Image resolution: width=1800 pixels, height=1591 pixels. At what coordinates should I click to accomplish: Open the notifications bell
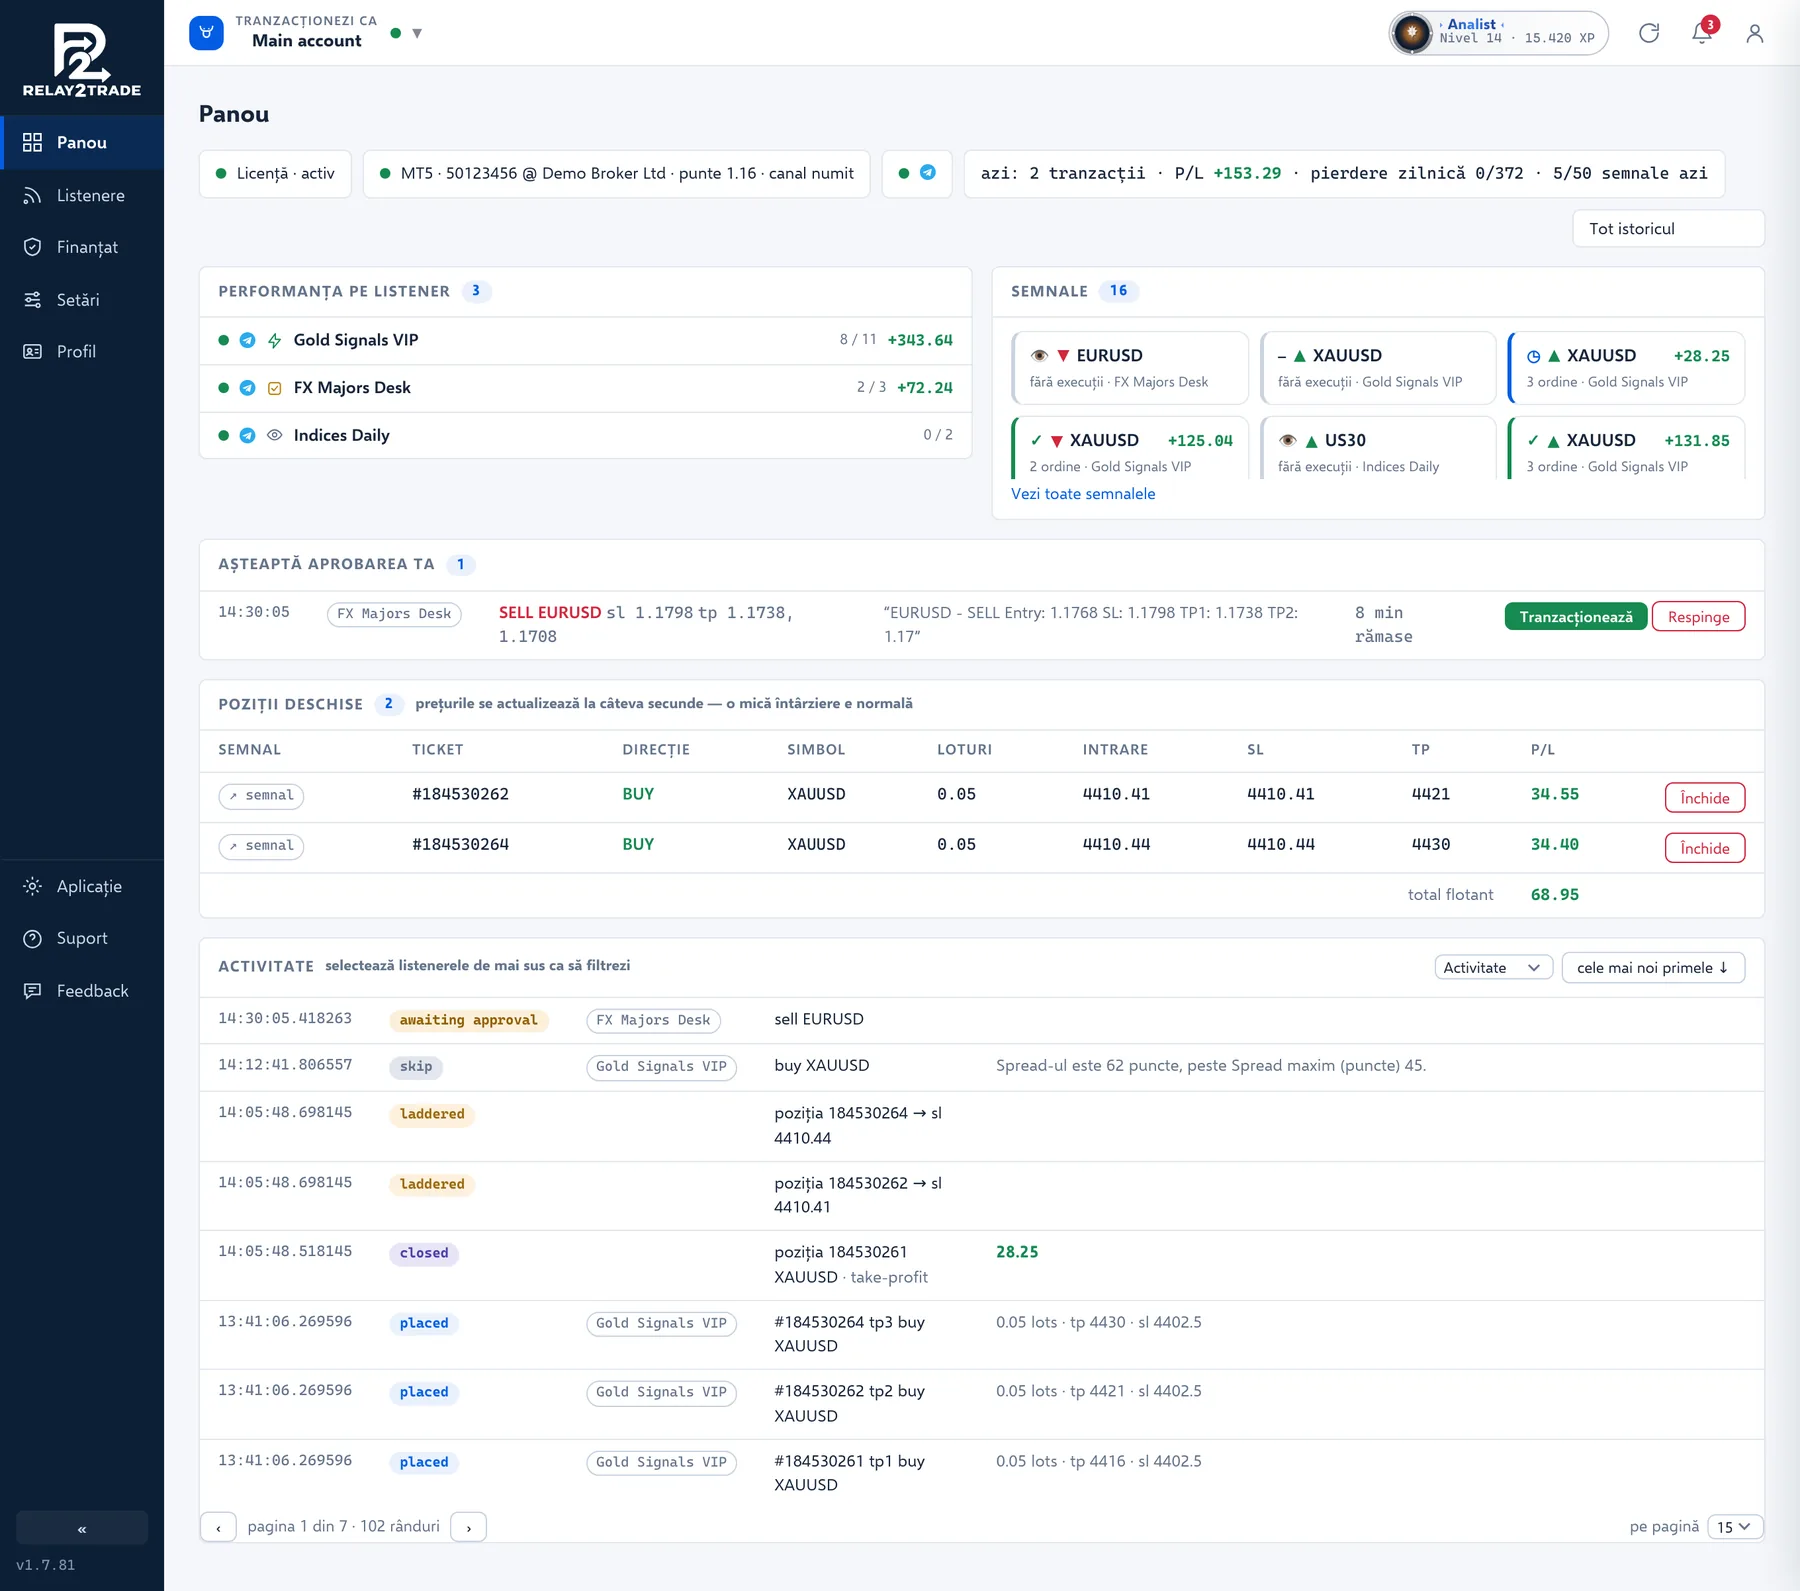(x=1702, y=33)
